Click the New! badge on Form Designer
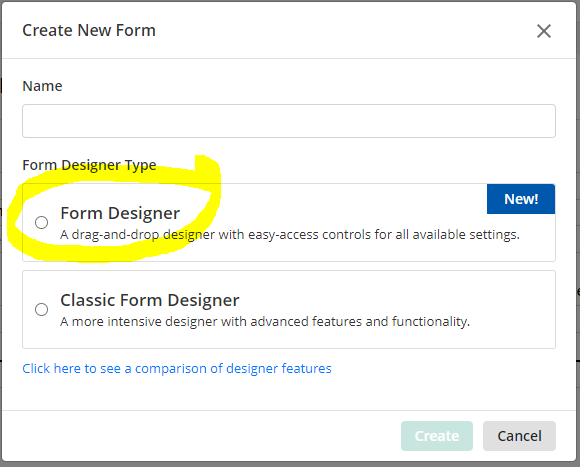580x467 pixels. click(521, 199)
